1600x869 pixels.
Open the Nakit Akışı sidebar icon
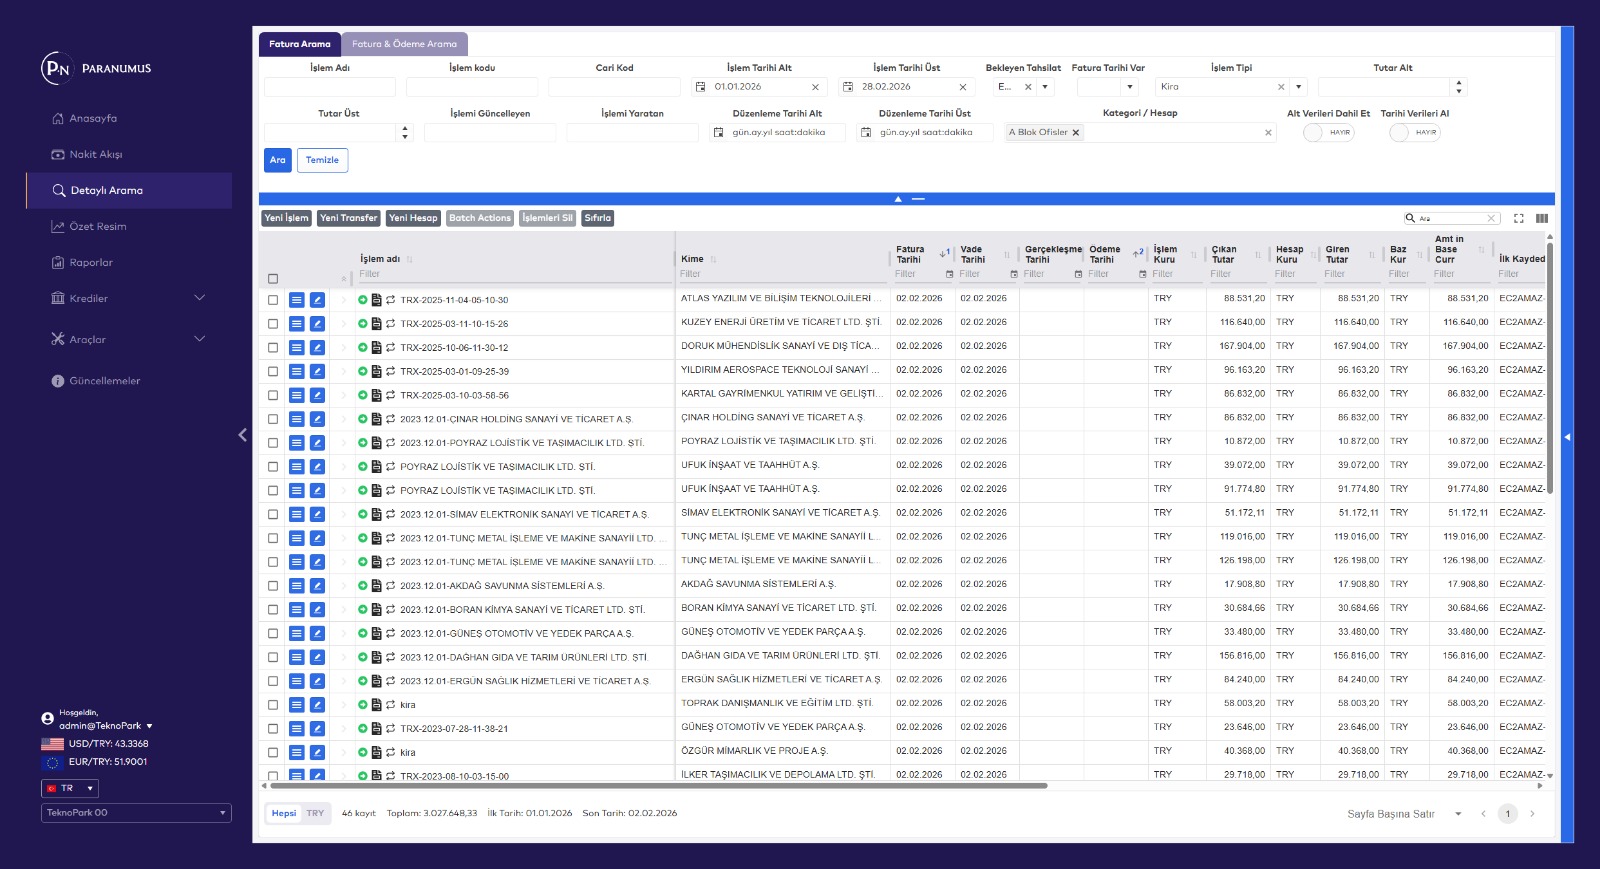(x=58, y=154)
